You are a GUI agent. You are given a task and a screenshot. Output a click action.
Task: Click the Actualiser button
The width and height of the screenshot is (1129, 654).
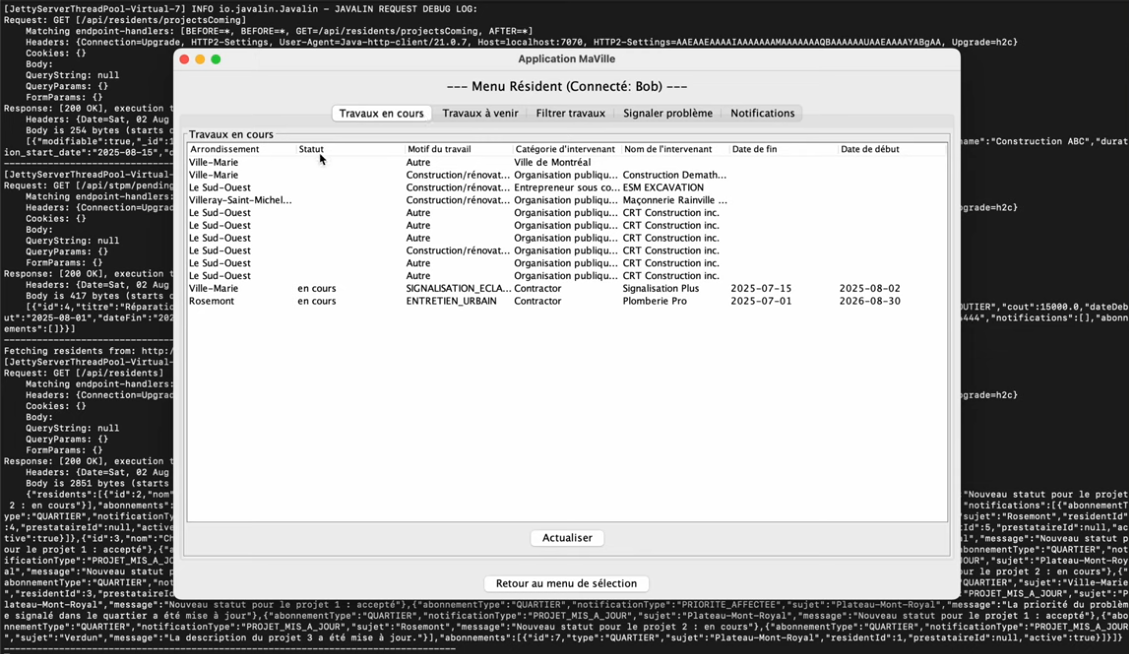click(567, 538)
